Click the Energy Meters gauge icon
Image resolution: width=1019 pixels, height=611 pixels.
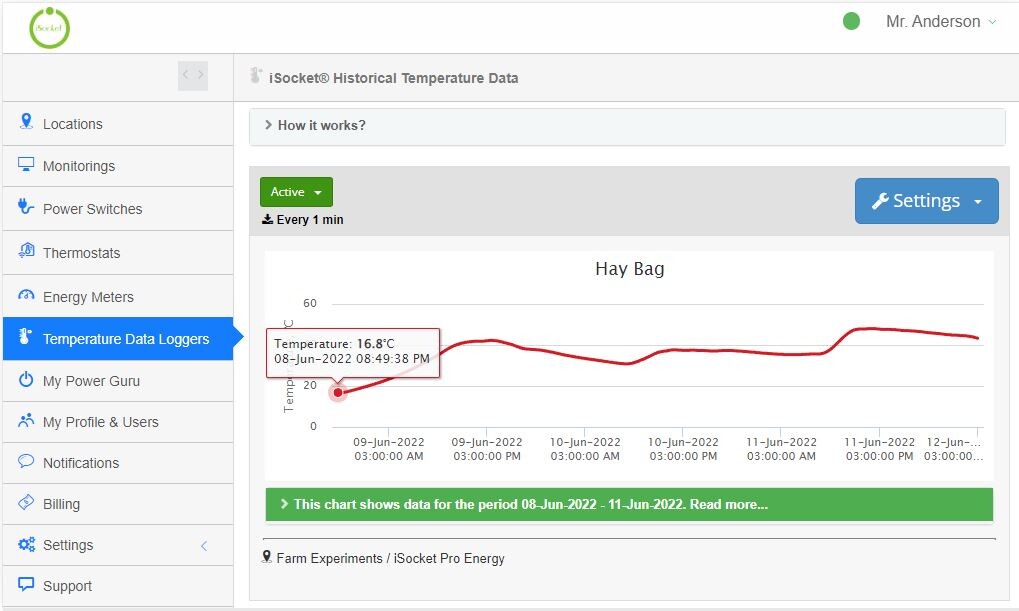click(x=26, y=295)
